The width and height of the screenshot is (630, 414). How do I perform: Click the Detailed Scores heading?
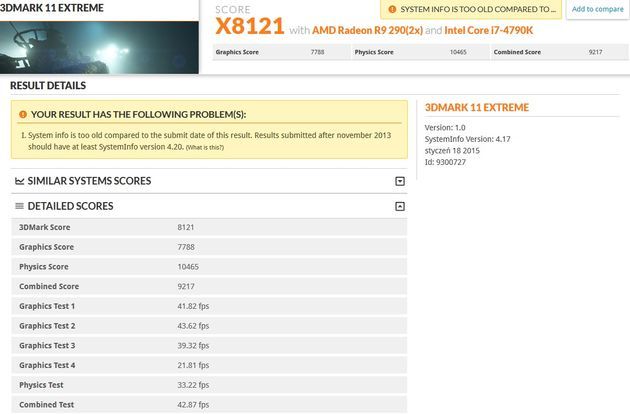point(70,206)
